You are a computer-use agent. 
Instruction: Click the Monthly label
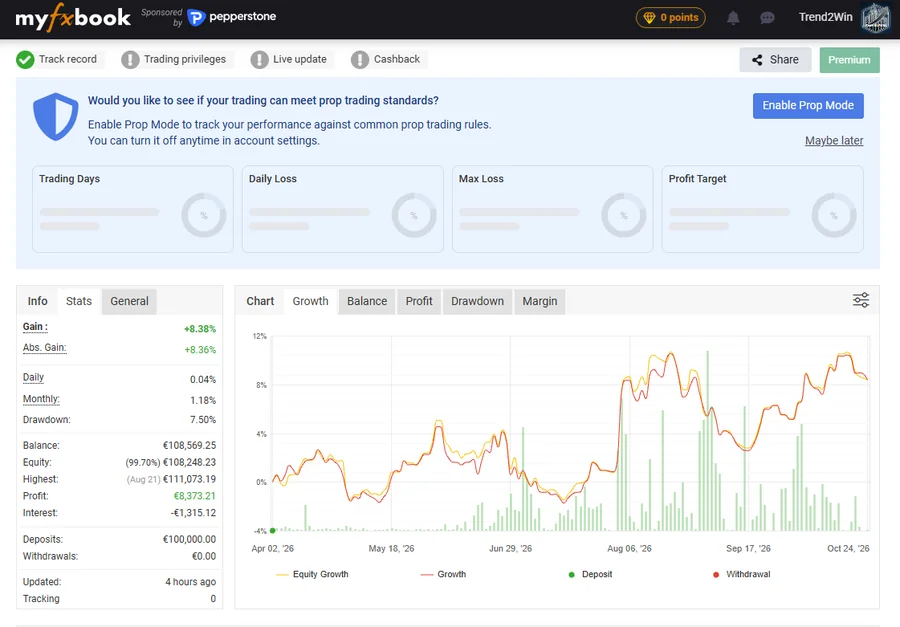41,399
